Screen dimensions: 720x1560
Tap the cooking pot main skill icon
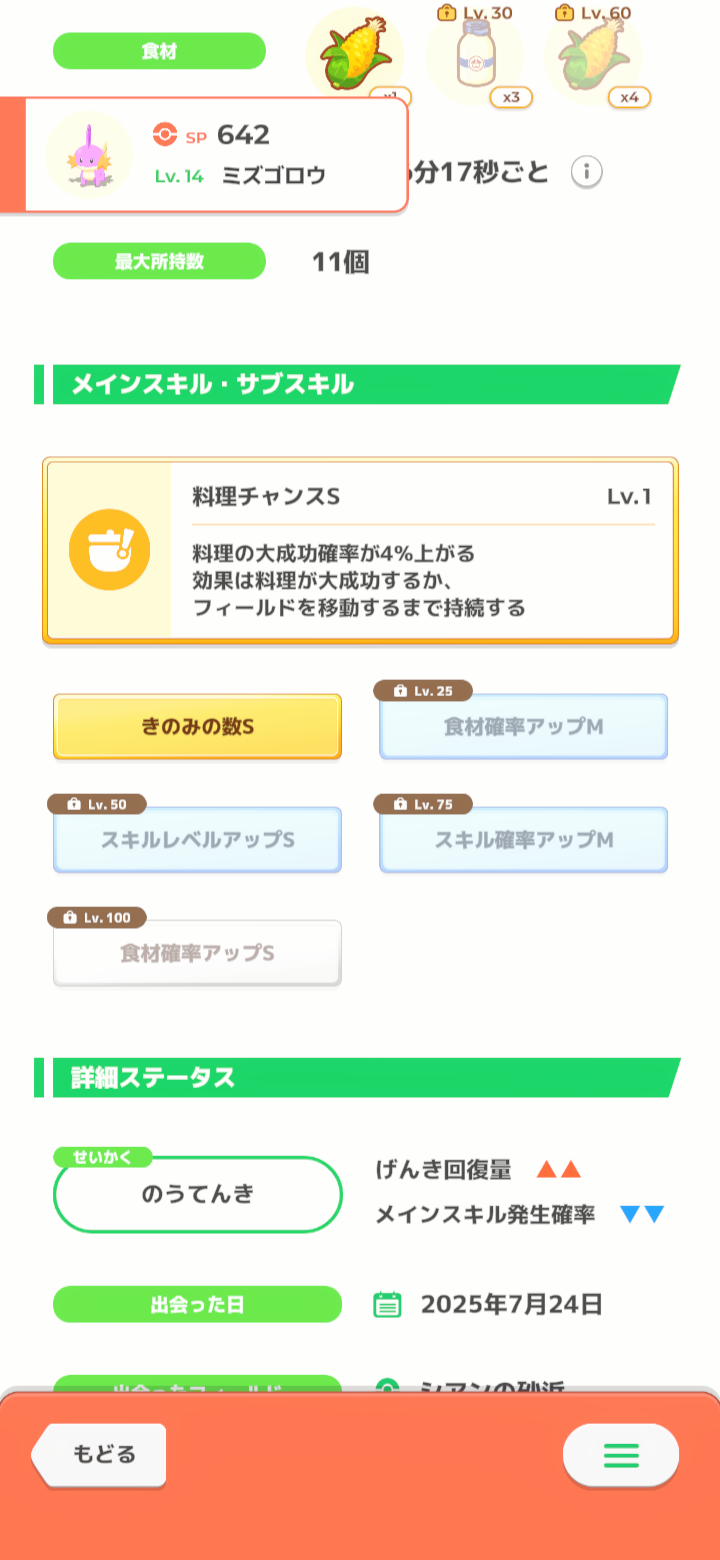(x=109, y=550)
